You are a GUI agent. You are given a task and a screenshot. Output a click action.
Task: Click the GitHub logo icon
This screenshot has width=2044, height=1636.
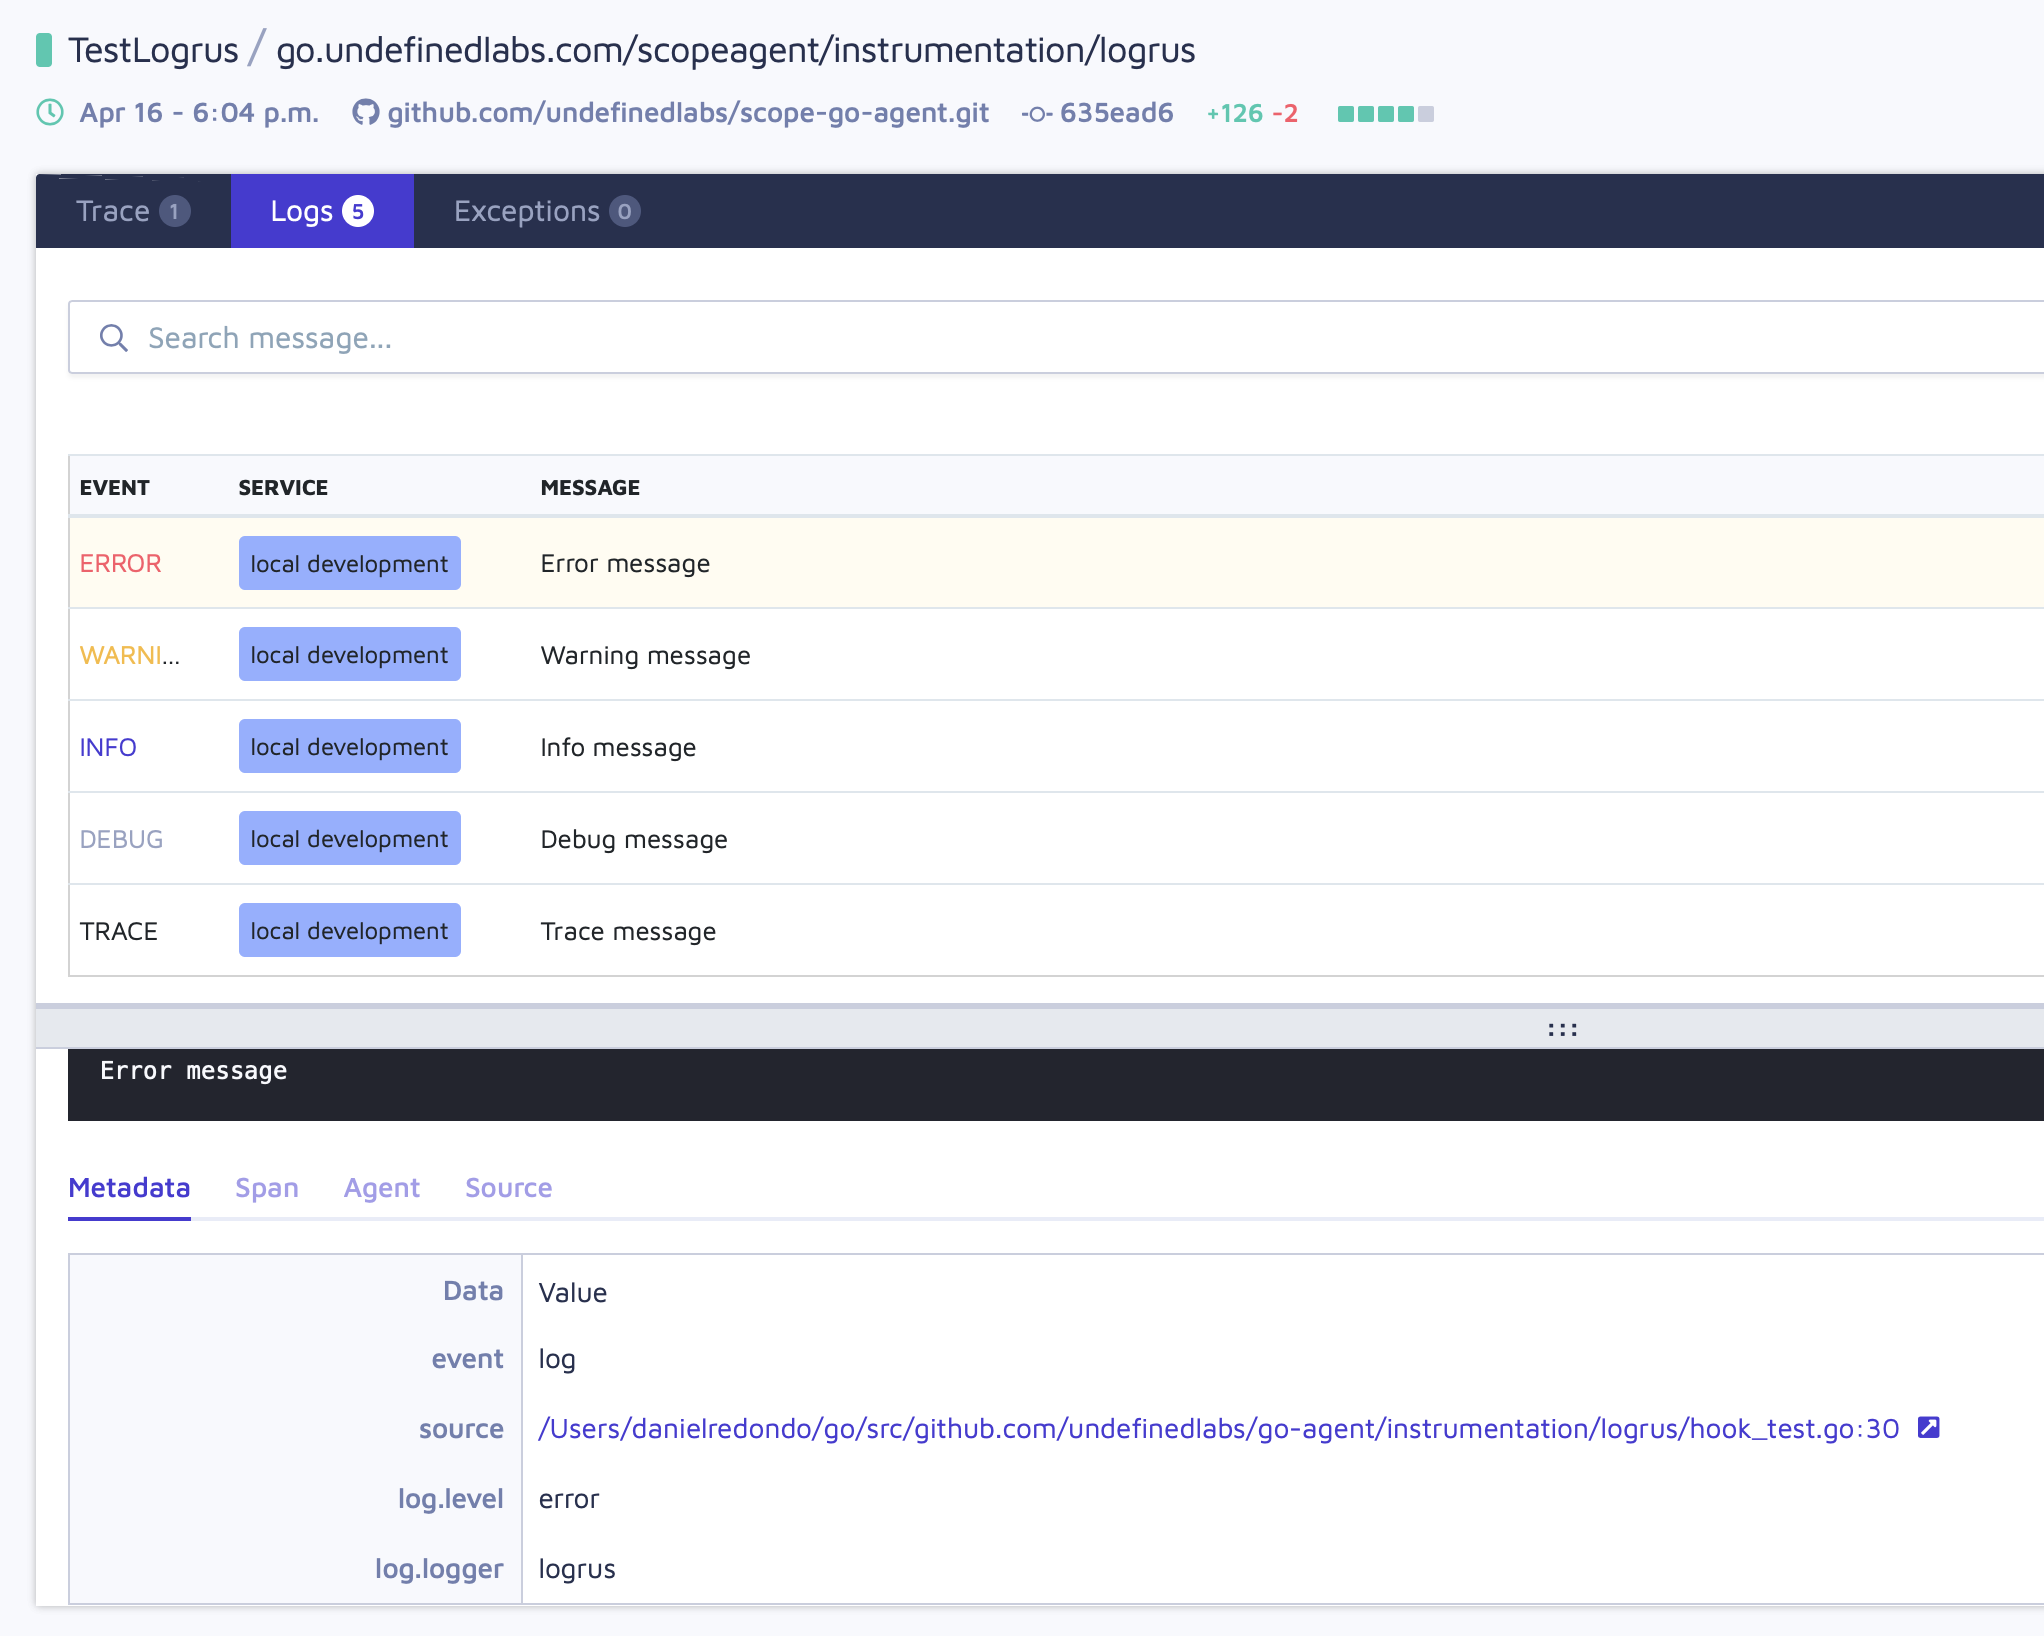tap(365, 112)
